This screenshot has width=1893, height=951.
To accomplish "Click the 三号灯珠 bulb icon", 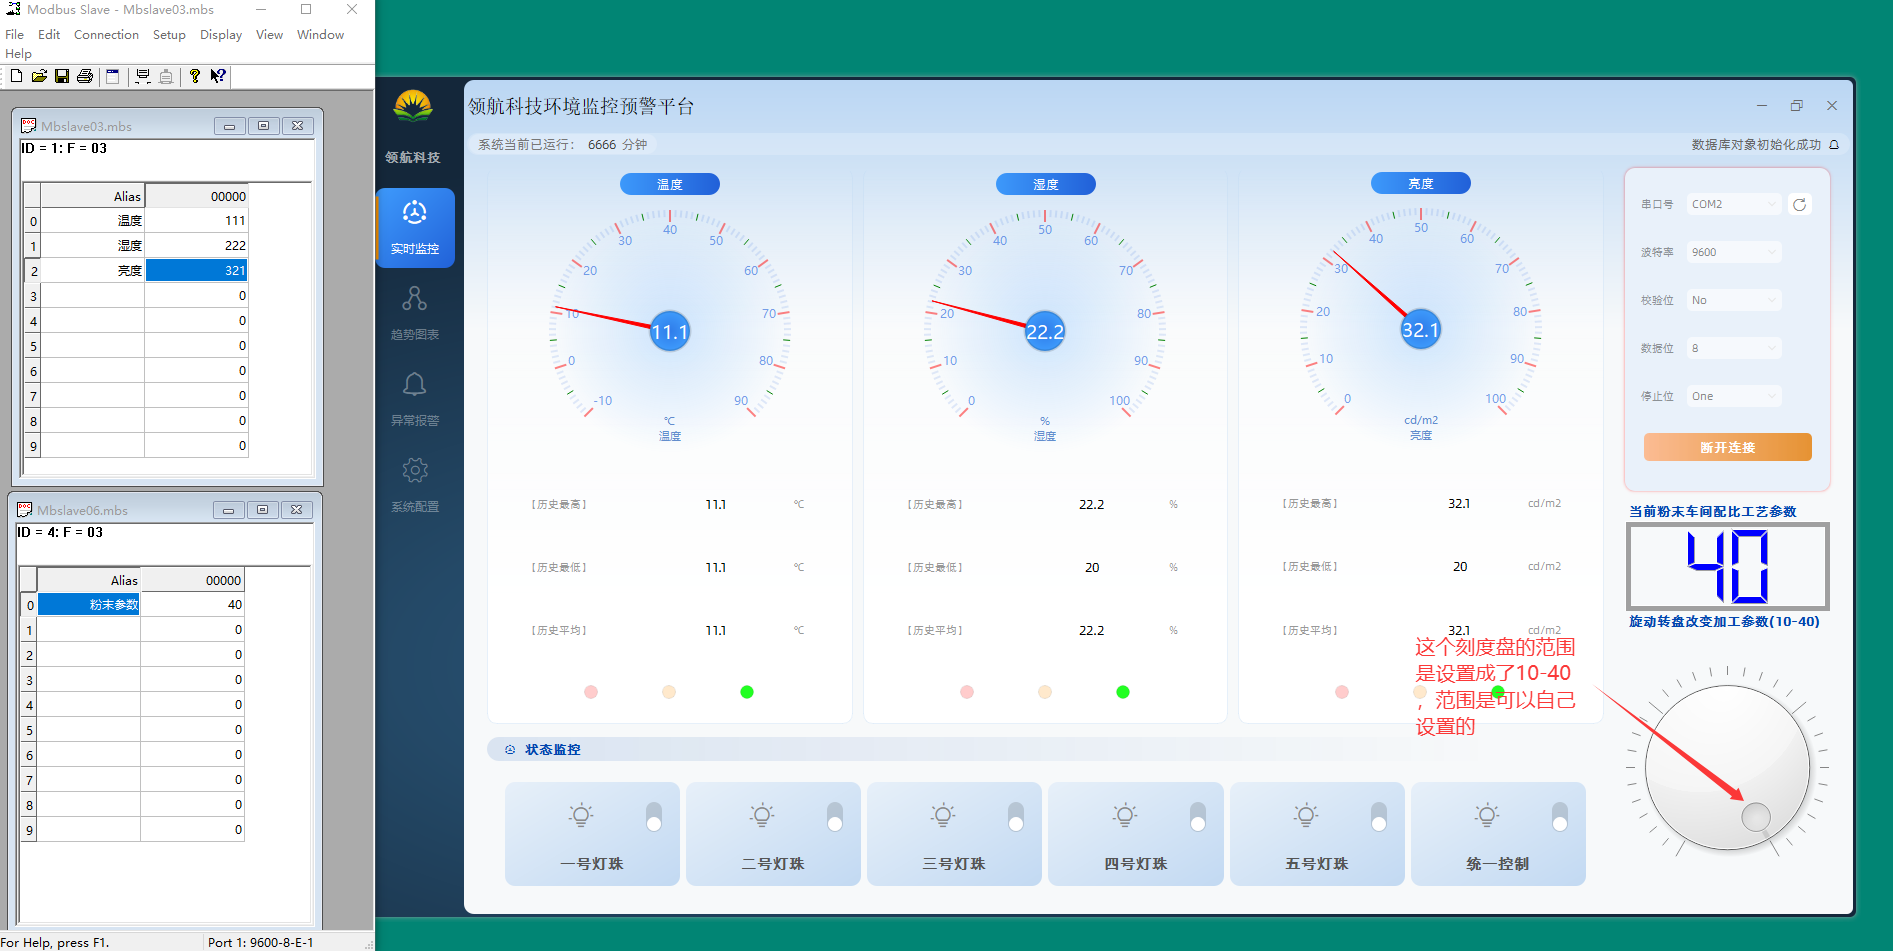I will point(943,815).
